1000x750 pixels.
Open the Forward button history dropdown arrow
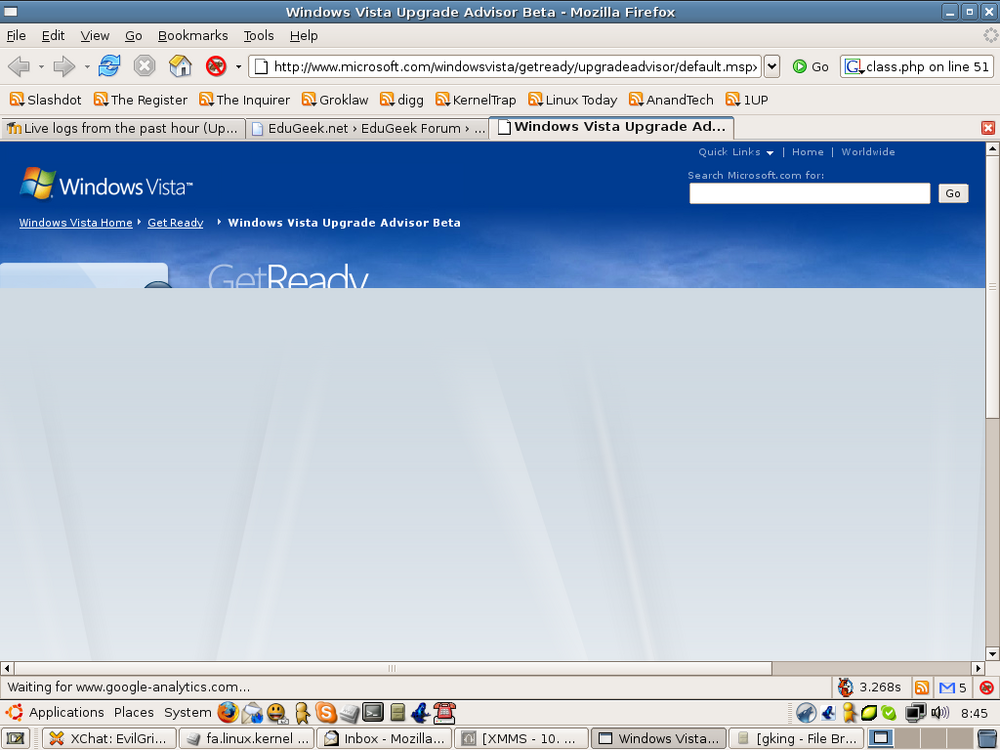click(x=87, y=66)
